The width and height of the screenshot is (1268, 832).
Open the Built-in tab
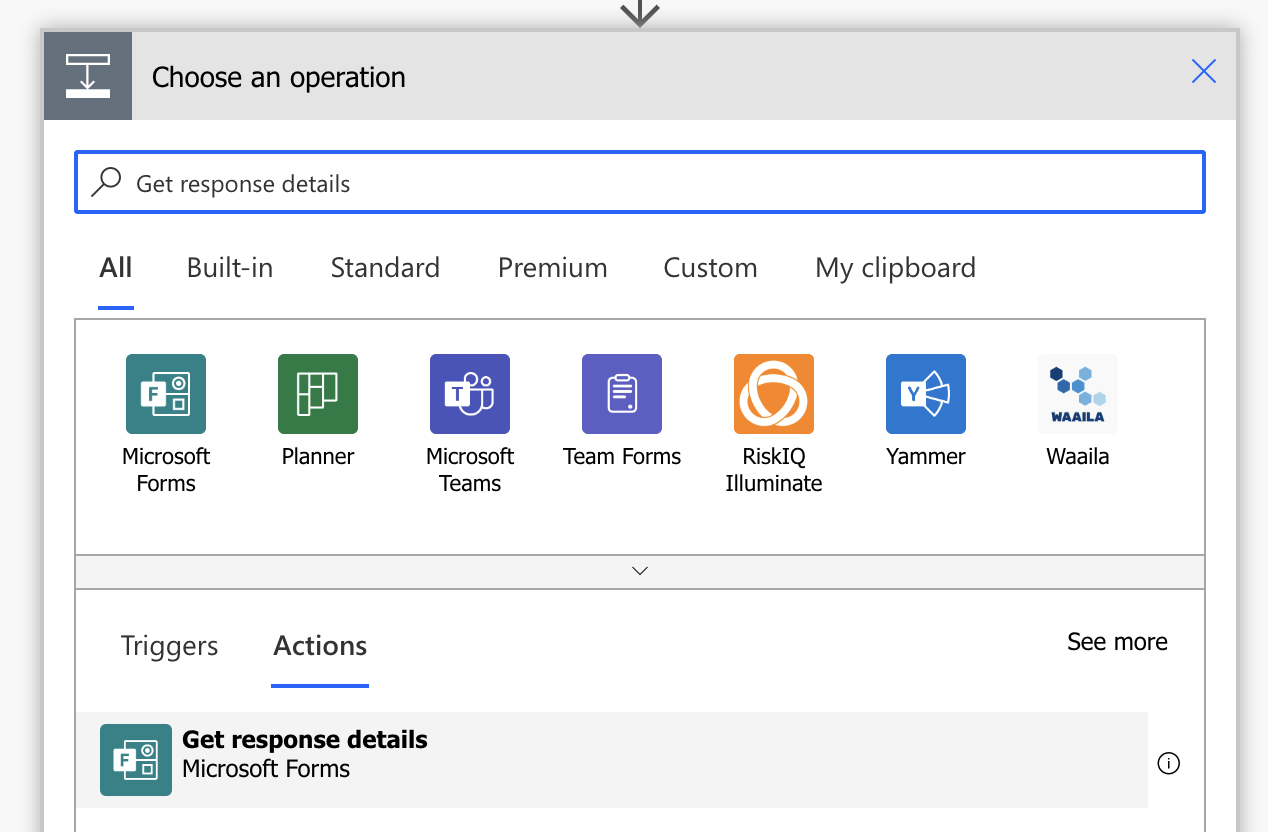pyautogui.click(x=230, y=268)
